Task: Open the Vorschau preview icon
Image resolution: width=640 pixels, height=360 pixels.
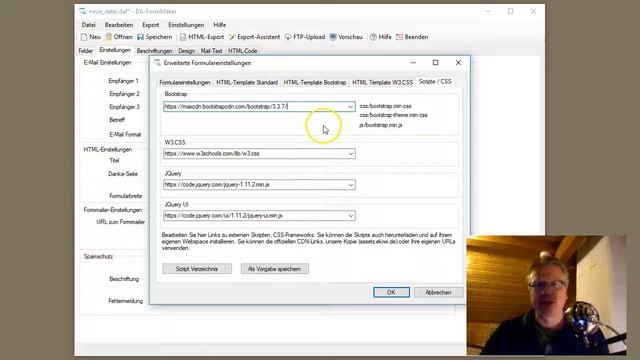Action: click(333, 37)
